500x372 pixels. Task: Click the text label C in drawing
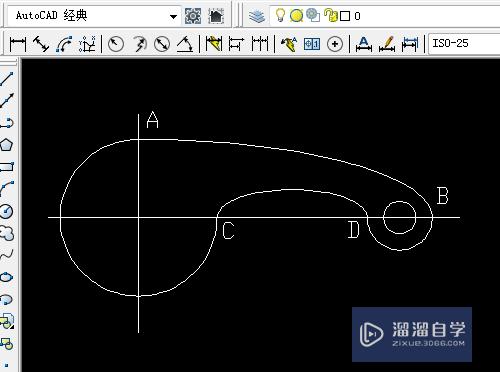pos(228,231)
